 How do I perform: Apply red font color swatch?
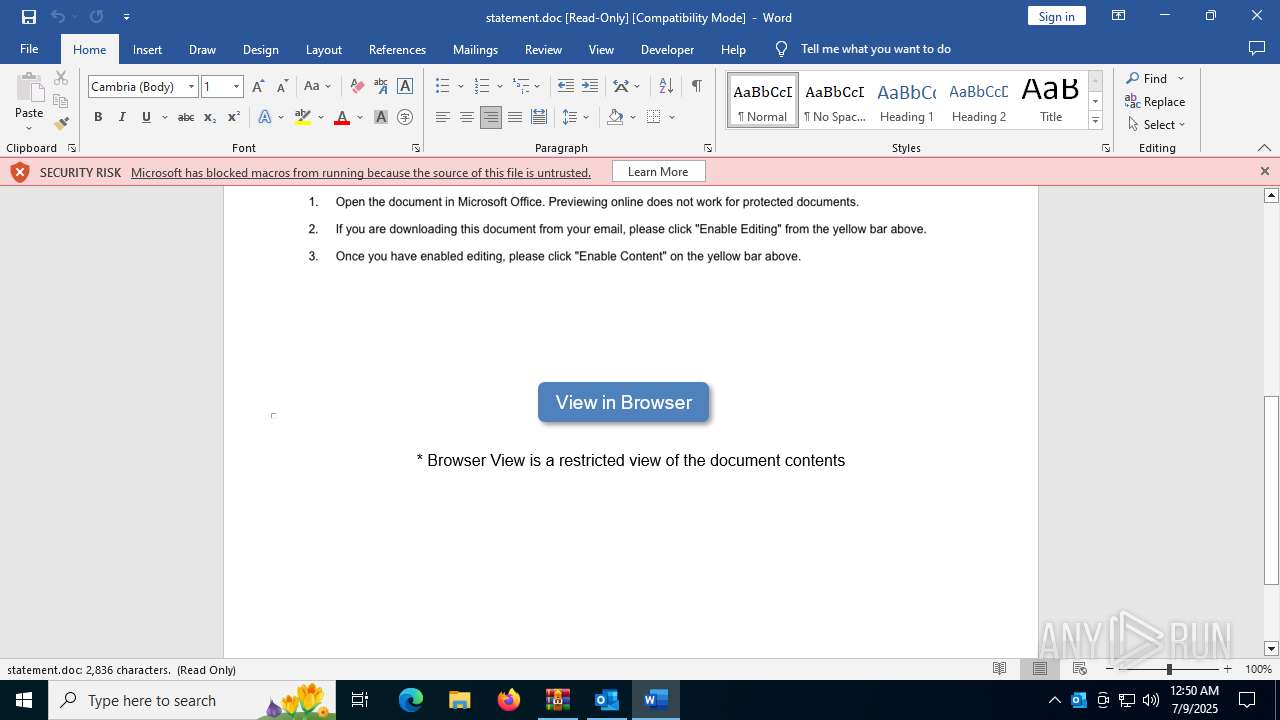point(342,117)
